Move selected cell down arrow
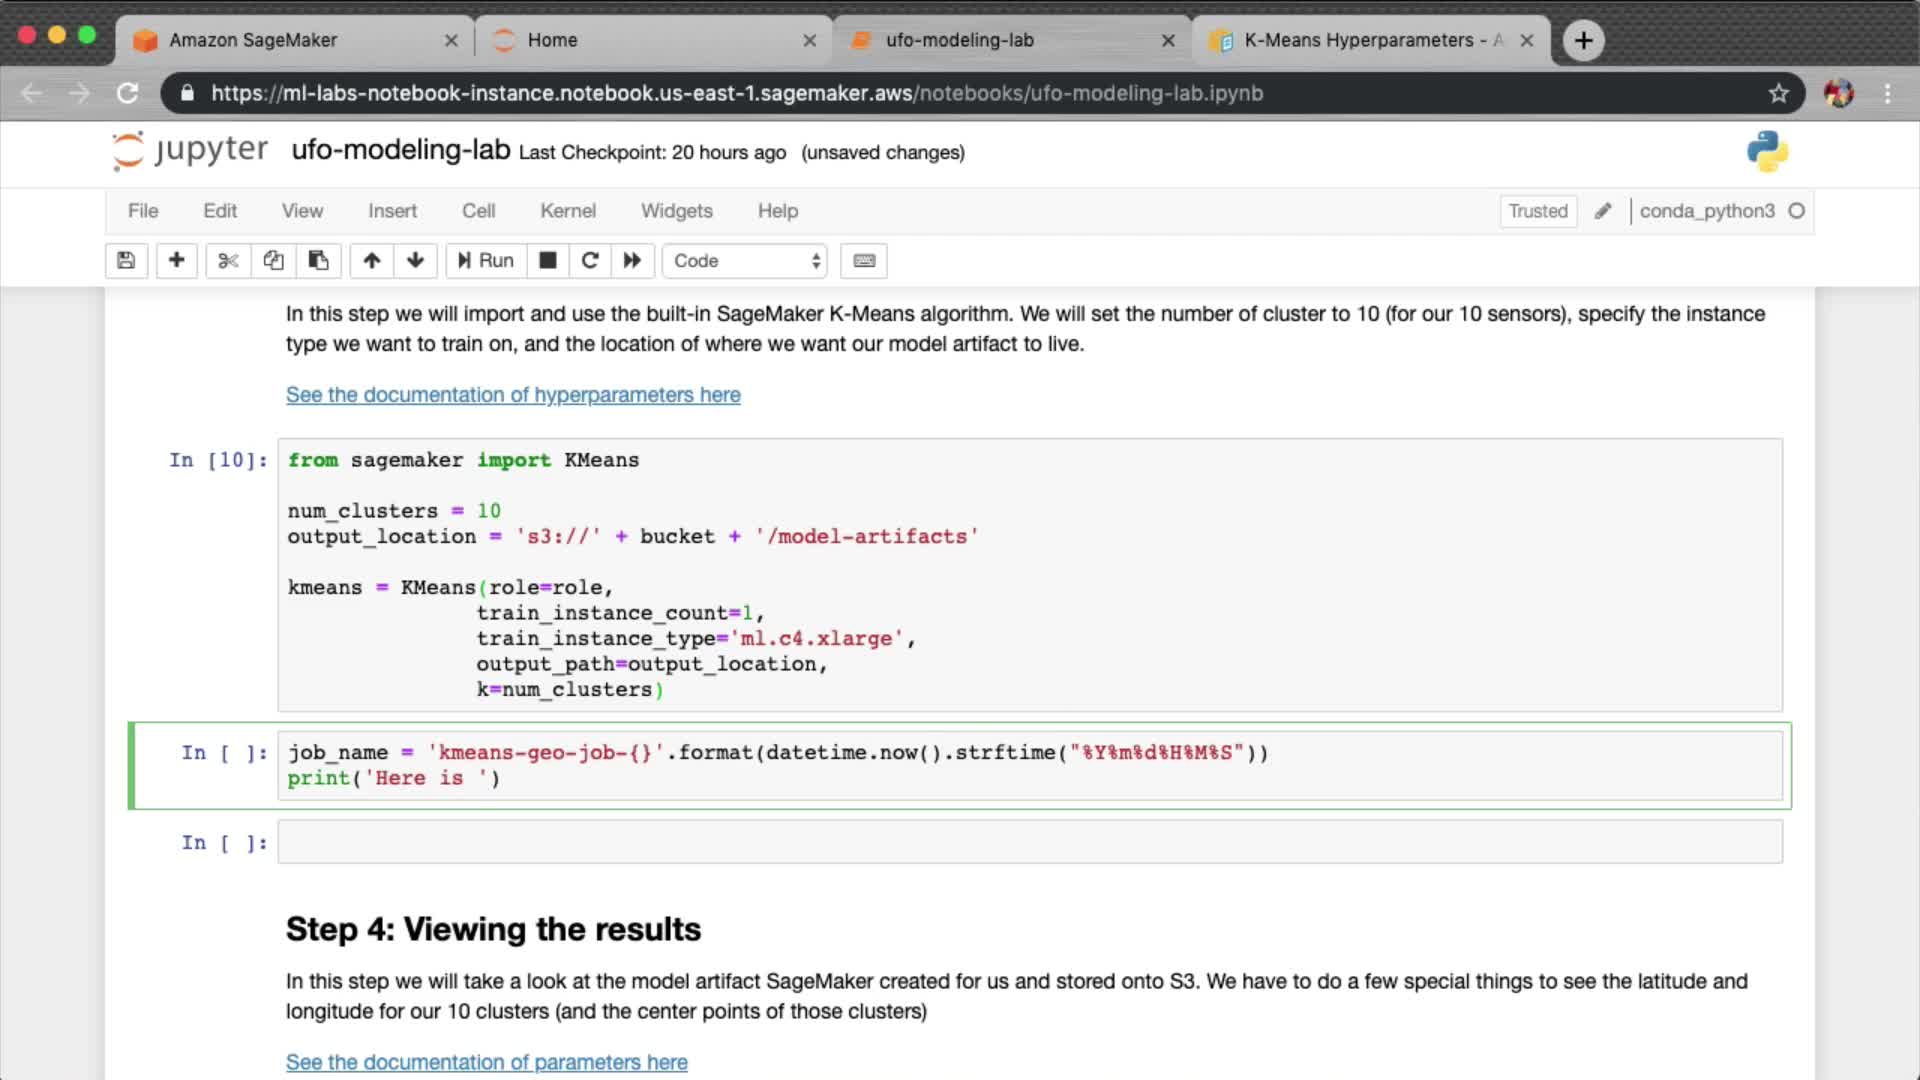The height and width of the screenshot is (1080, 1920). 415,261
